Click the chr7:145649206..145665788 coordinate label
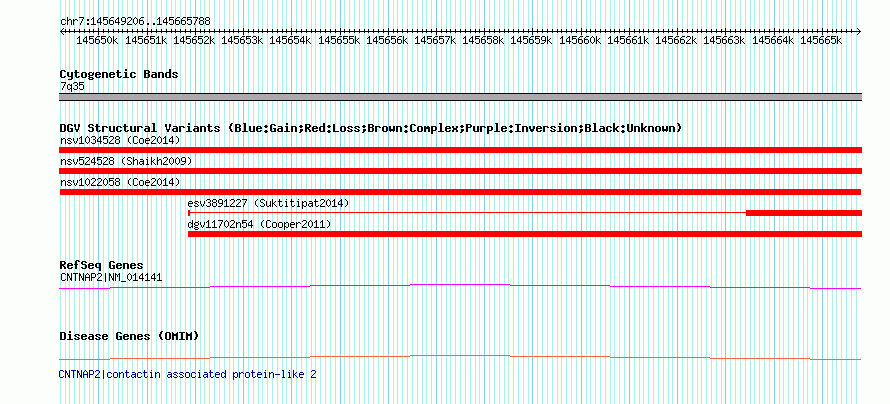Screen dimensions: 890x404 [x=135, y=22]
